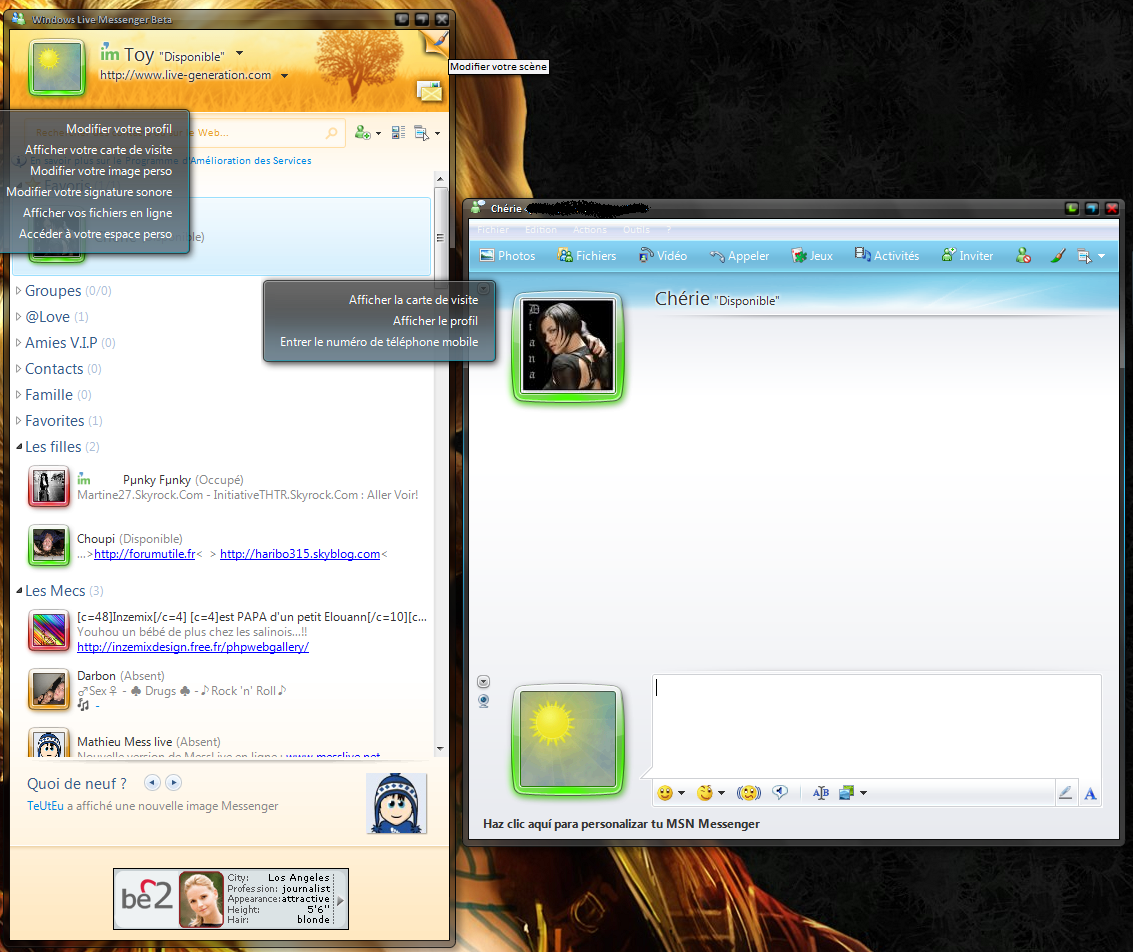Expand the @Love group
The image size is (1133, 952).
pos(19,316)
